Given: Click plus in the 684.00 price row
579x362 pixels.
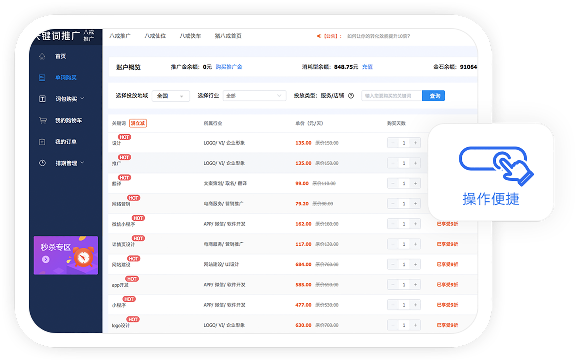Looking at the screenshot, I should pyautogui.click(x=415, y=264).
